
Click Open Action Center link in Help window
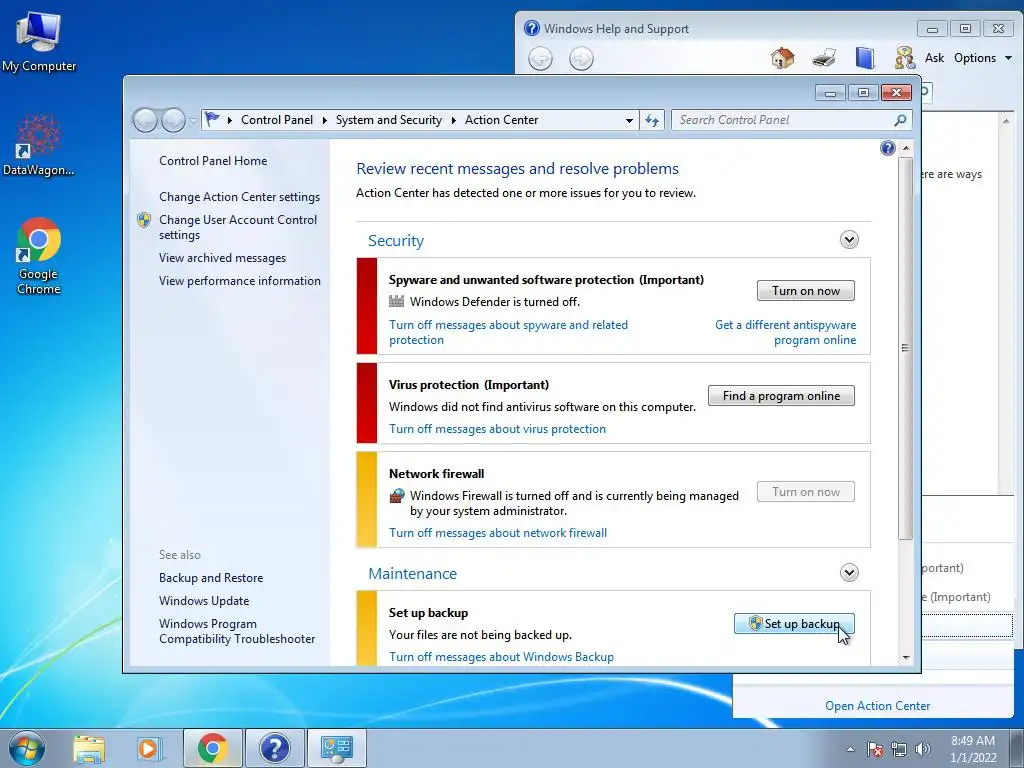pyautogui.click(x=877, y=706)
